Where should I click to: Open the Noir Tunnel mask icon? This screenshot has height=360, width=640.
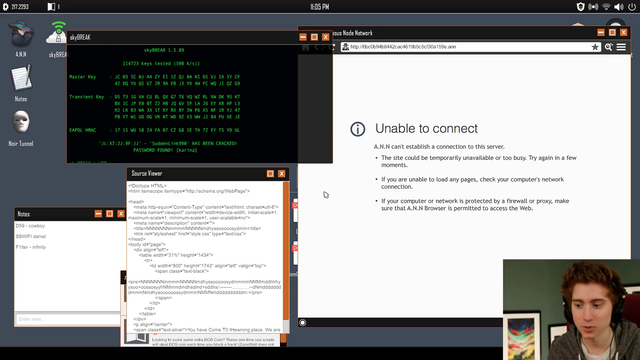[x=21, y=122]
